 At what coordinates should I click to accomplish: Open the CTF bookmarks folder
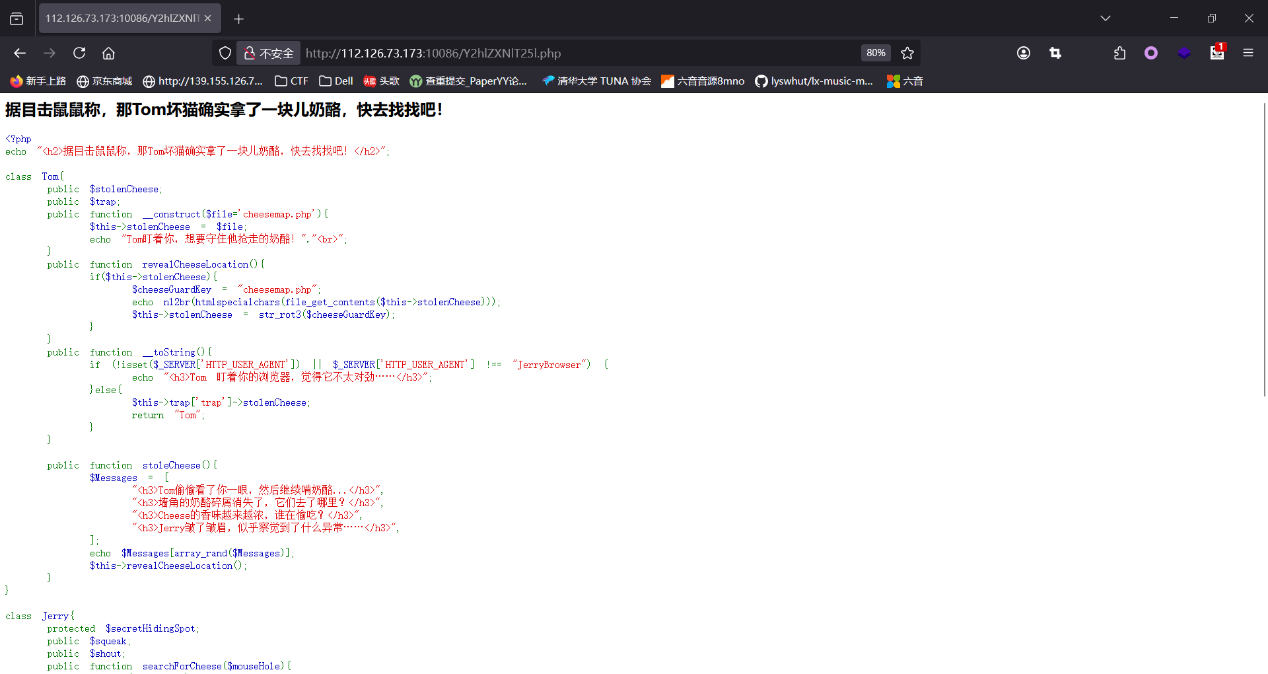coord(291,81)
